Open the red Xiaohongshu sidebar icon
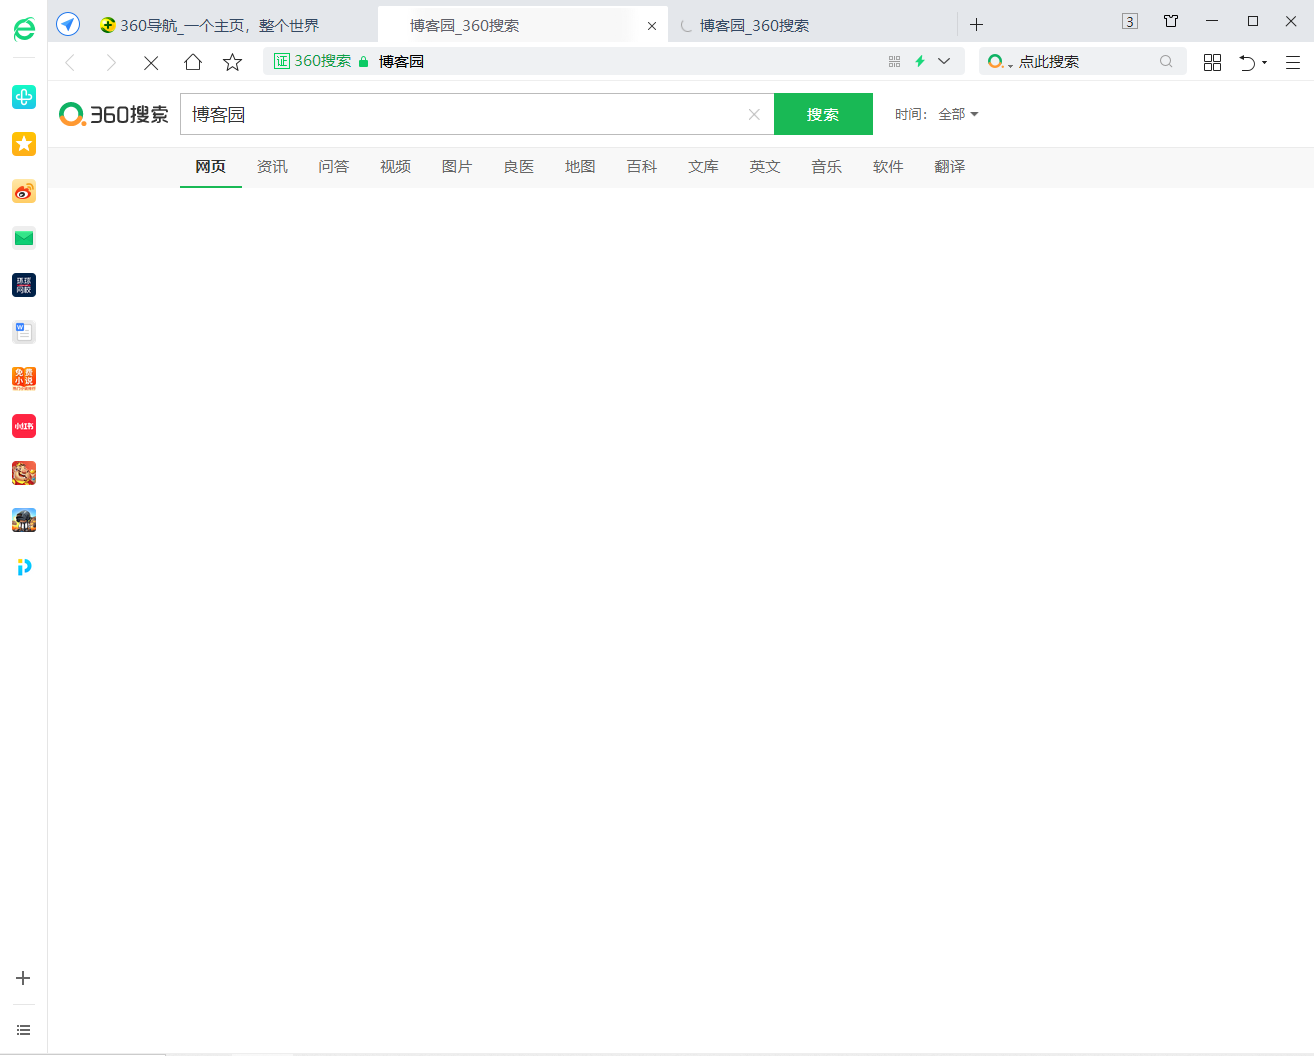The height and width of the screenshot is (1056, 1314). click(24, 426)
